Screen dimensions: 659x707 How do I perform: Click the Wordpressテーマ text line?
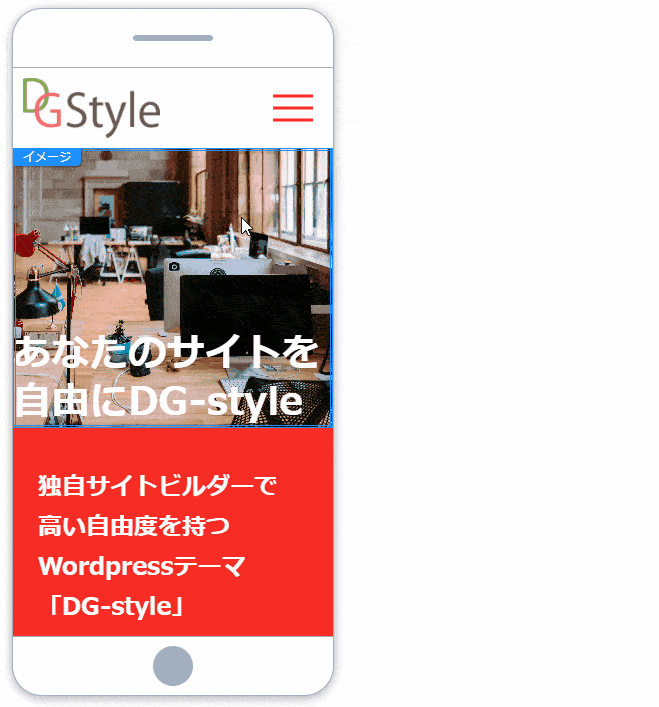point(141,566)
